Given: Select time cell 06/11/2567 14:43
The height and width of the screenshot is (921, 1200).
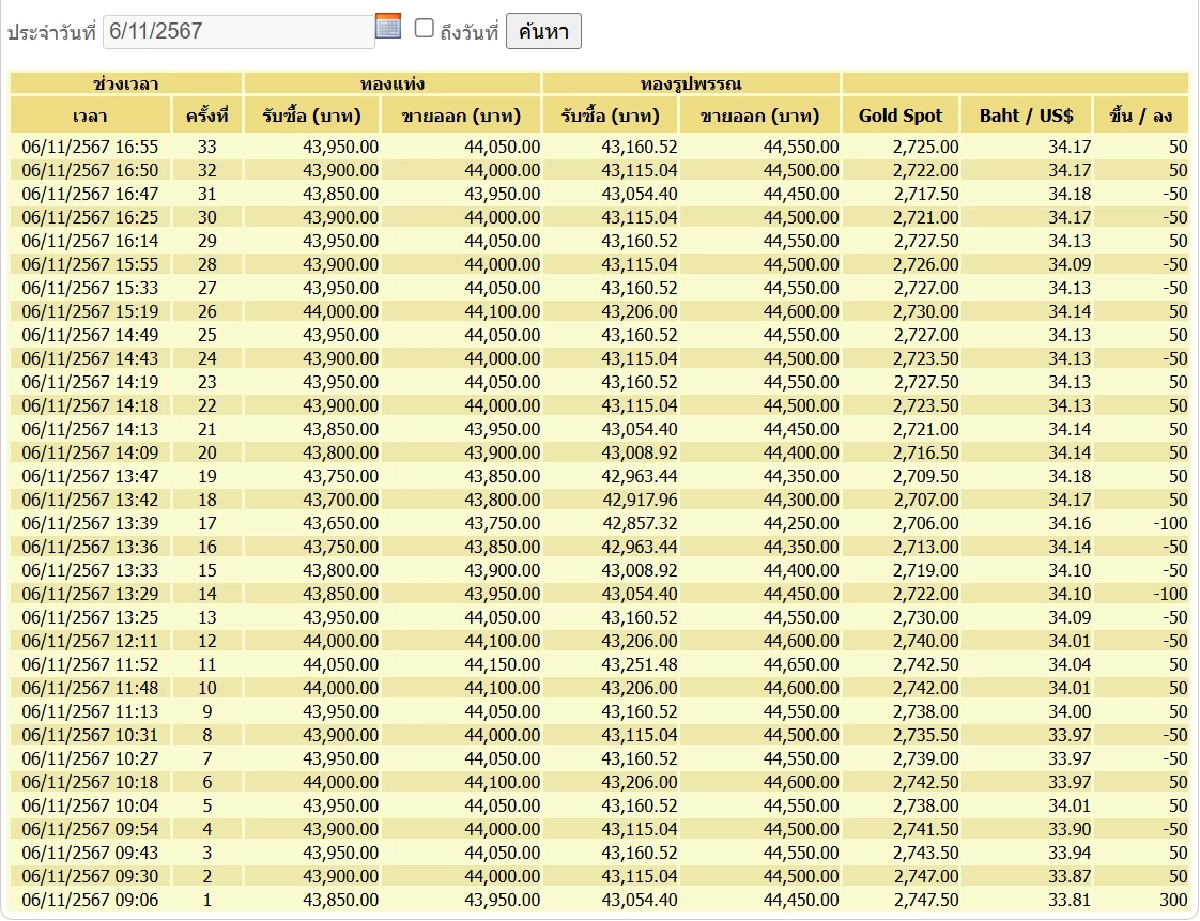Looking at the screenshot, I should pyautogui.click(x=90, y=358).
